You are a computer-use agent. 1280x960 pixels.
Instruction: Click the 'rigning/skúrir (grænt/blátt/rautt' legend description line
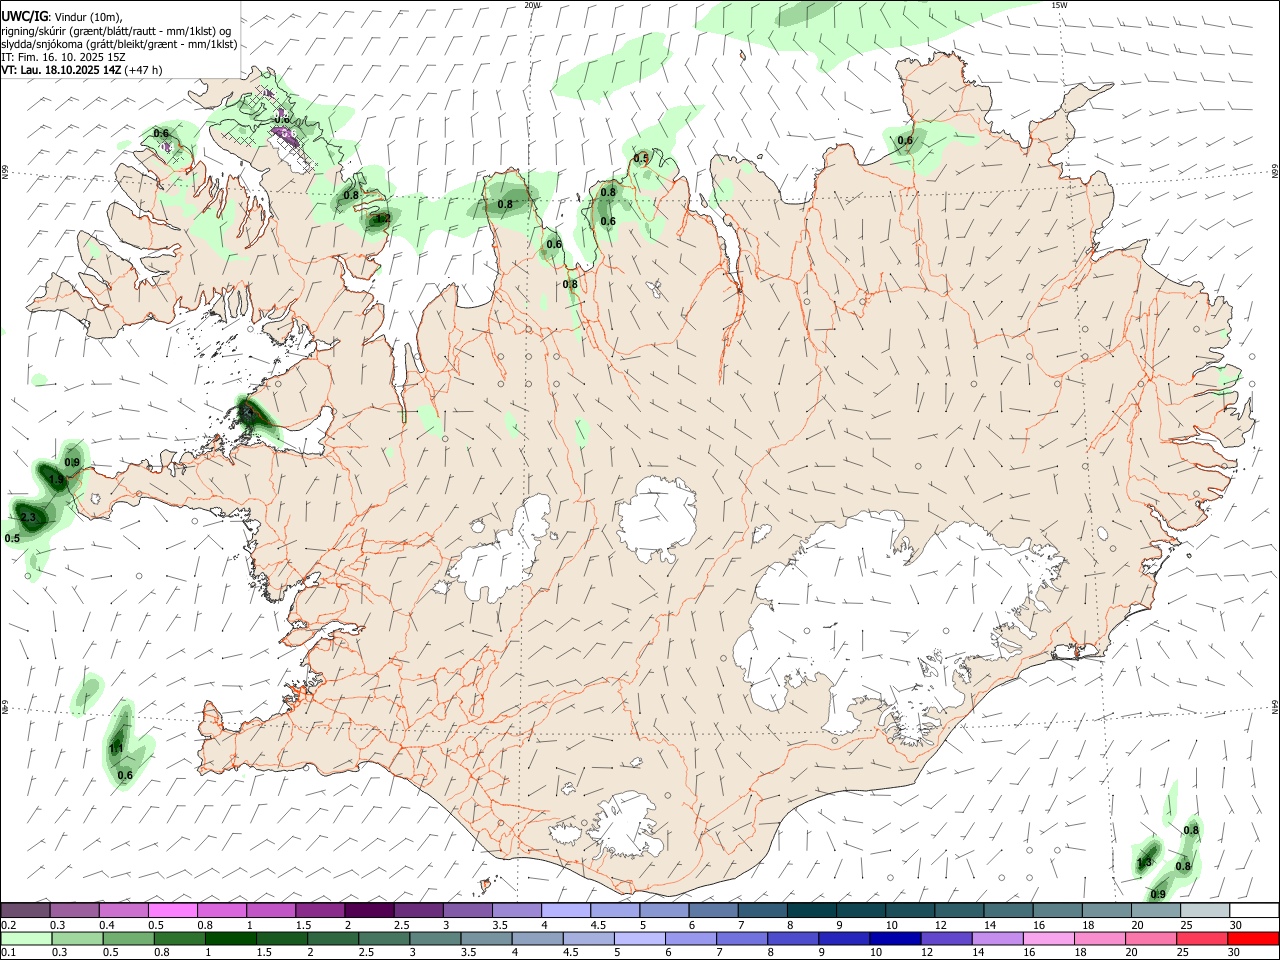(x=117, y=30)
